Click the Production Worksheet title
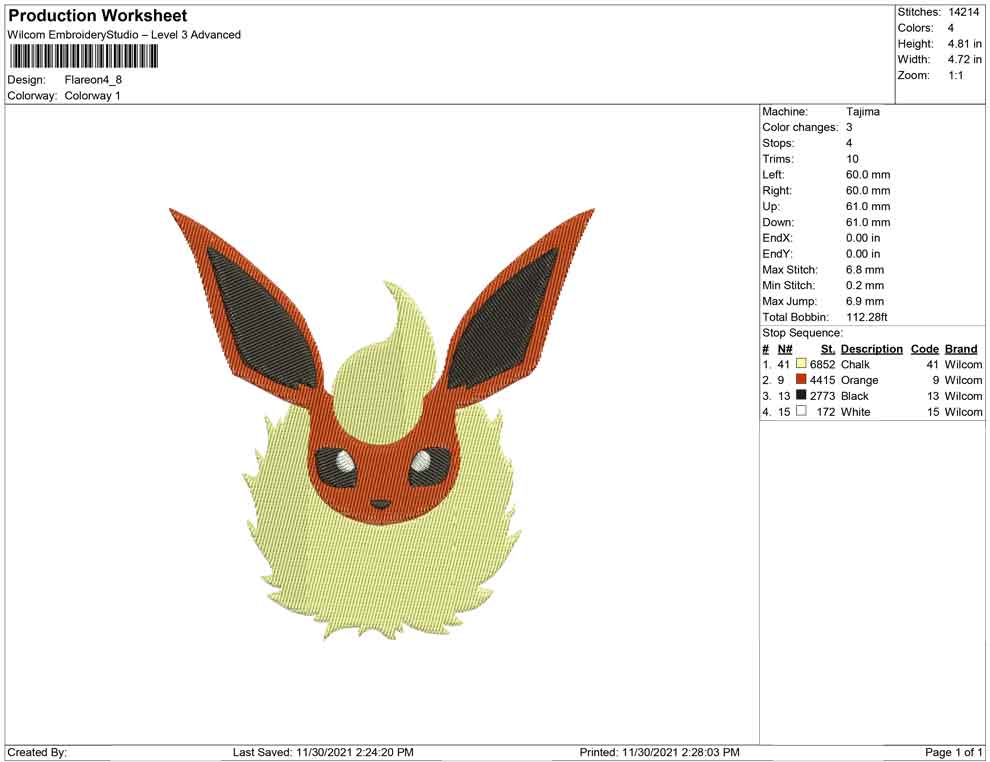990x762 pixels. [x=97, y=16]
